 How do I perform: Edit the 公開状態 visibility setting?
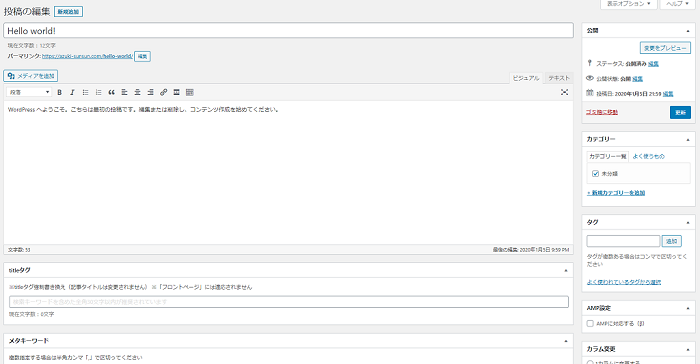[x=638, y=79]
